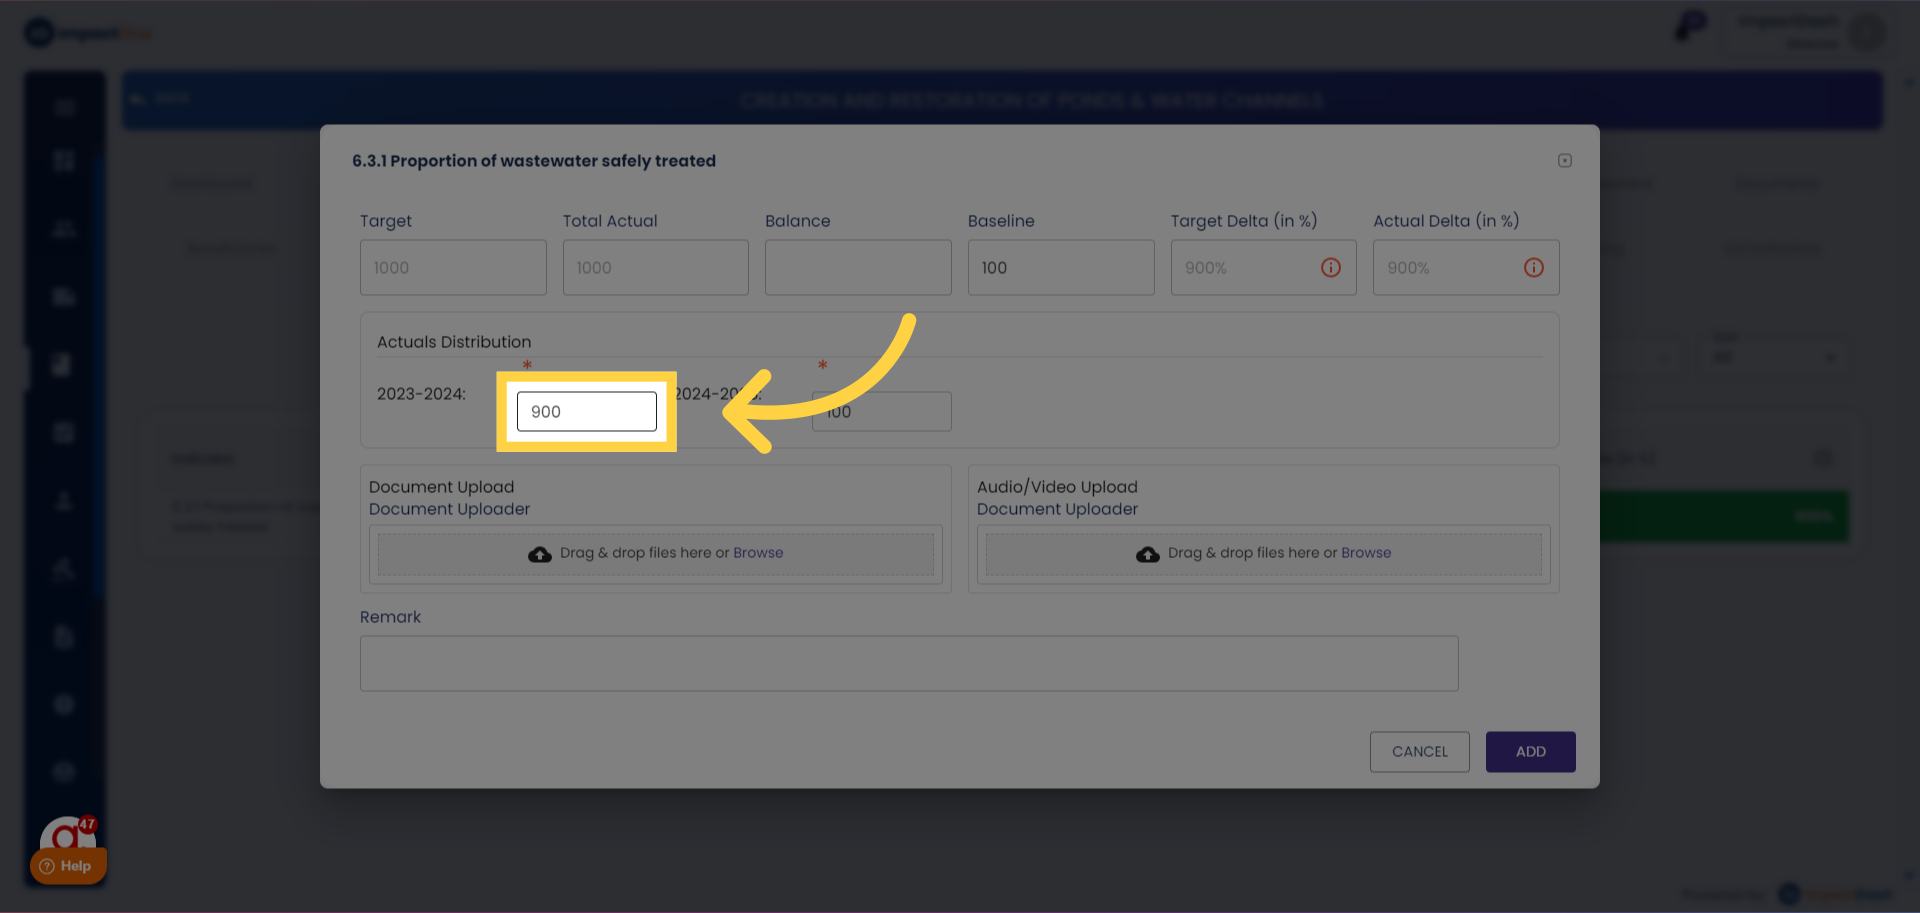Click Browse link in Document Upload
Image resolution: width=1920 pixels, height=913 pixels.
point(758,553)
